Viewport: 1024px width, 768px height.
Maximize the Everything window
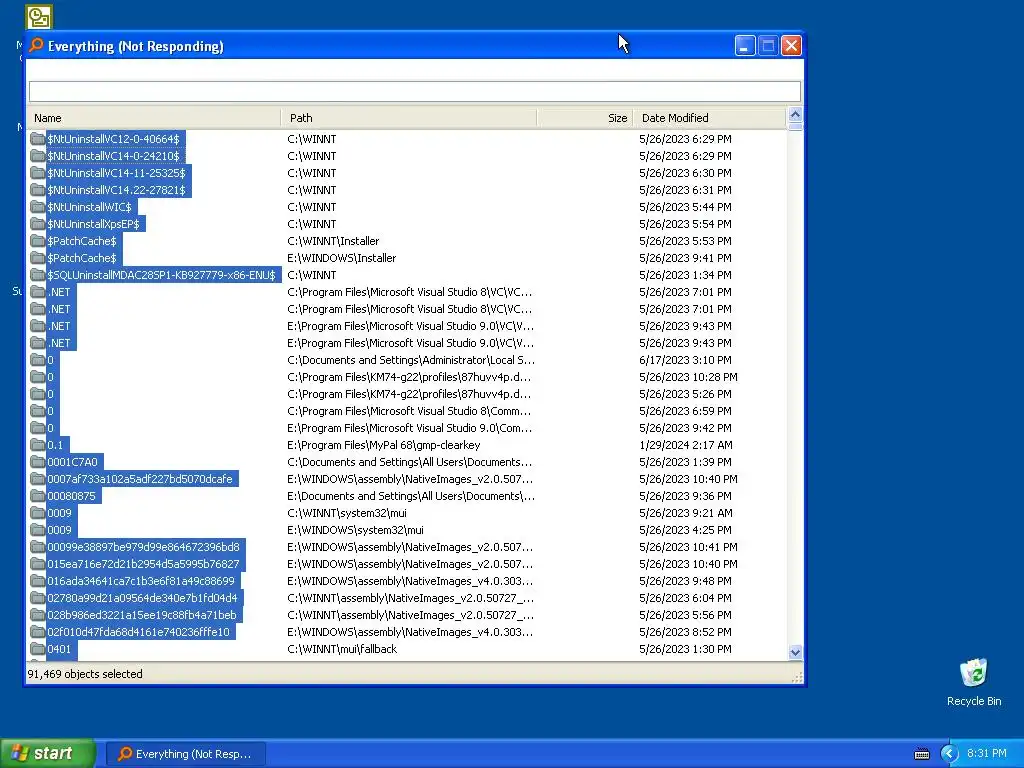768,46
